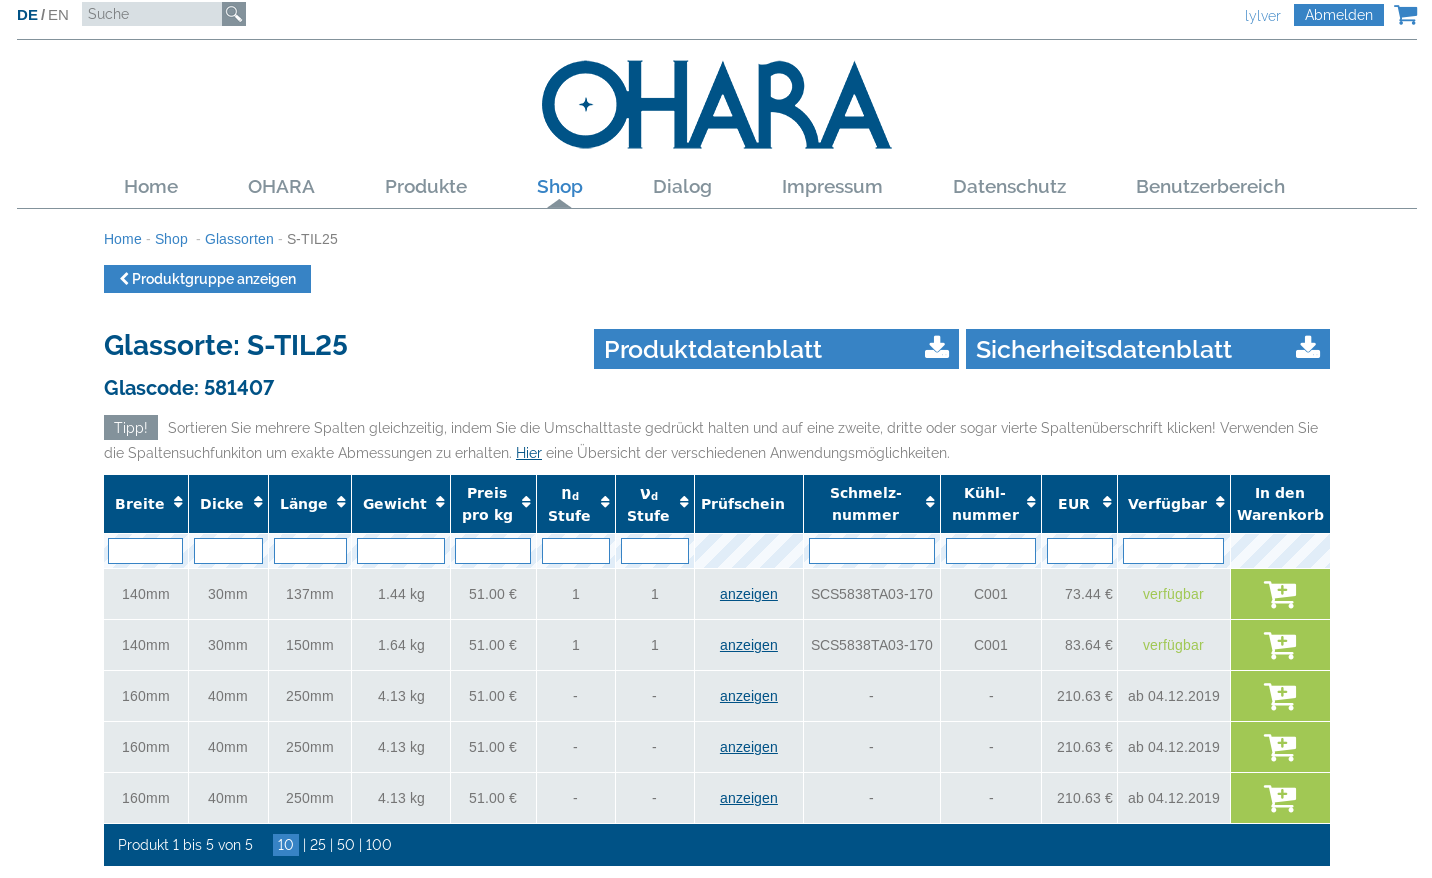Switch language to DE

point(27,15)
